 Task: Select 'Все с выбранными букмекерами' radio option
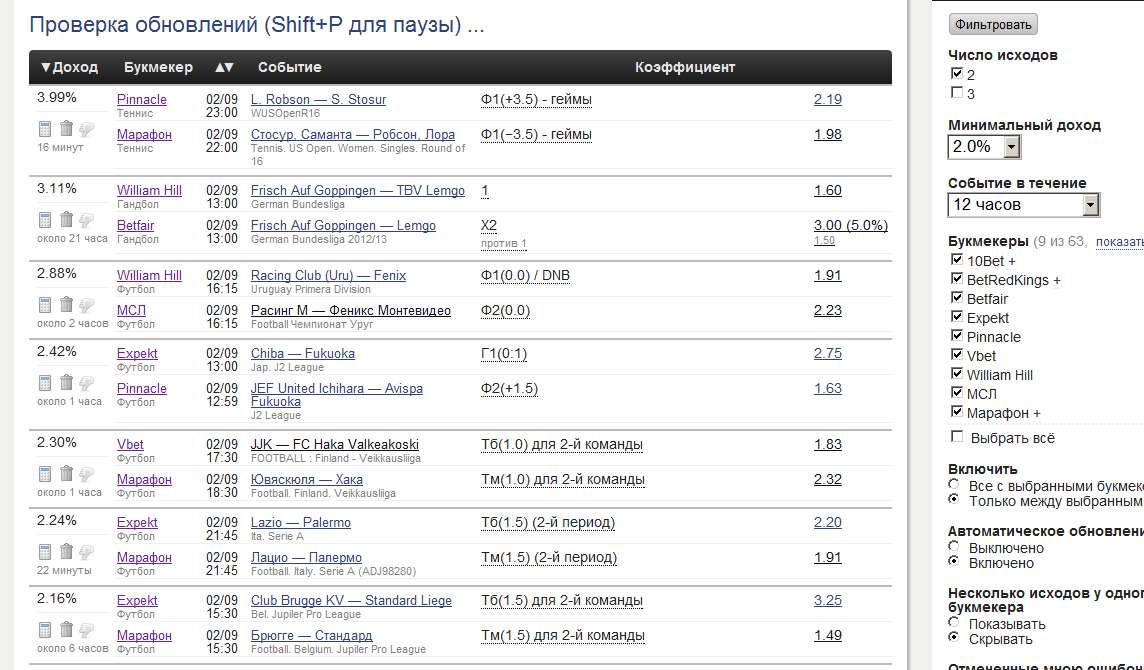pyautogui.click(x=954, y=485)
